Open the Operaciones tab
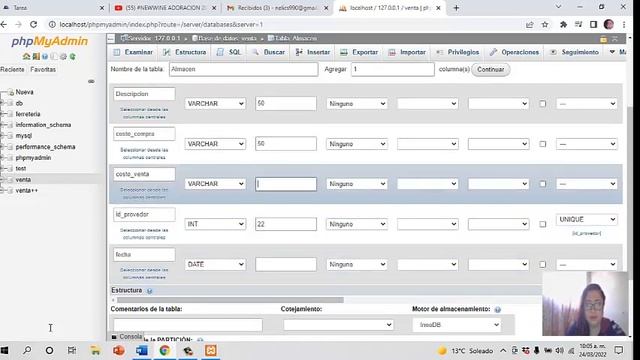This screenshot has height=360, width=640. pos(514,52)
